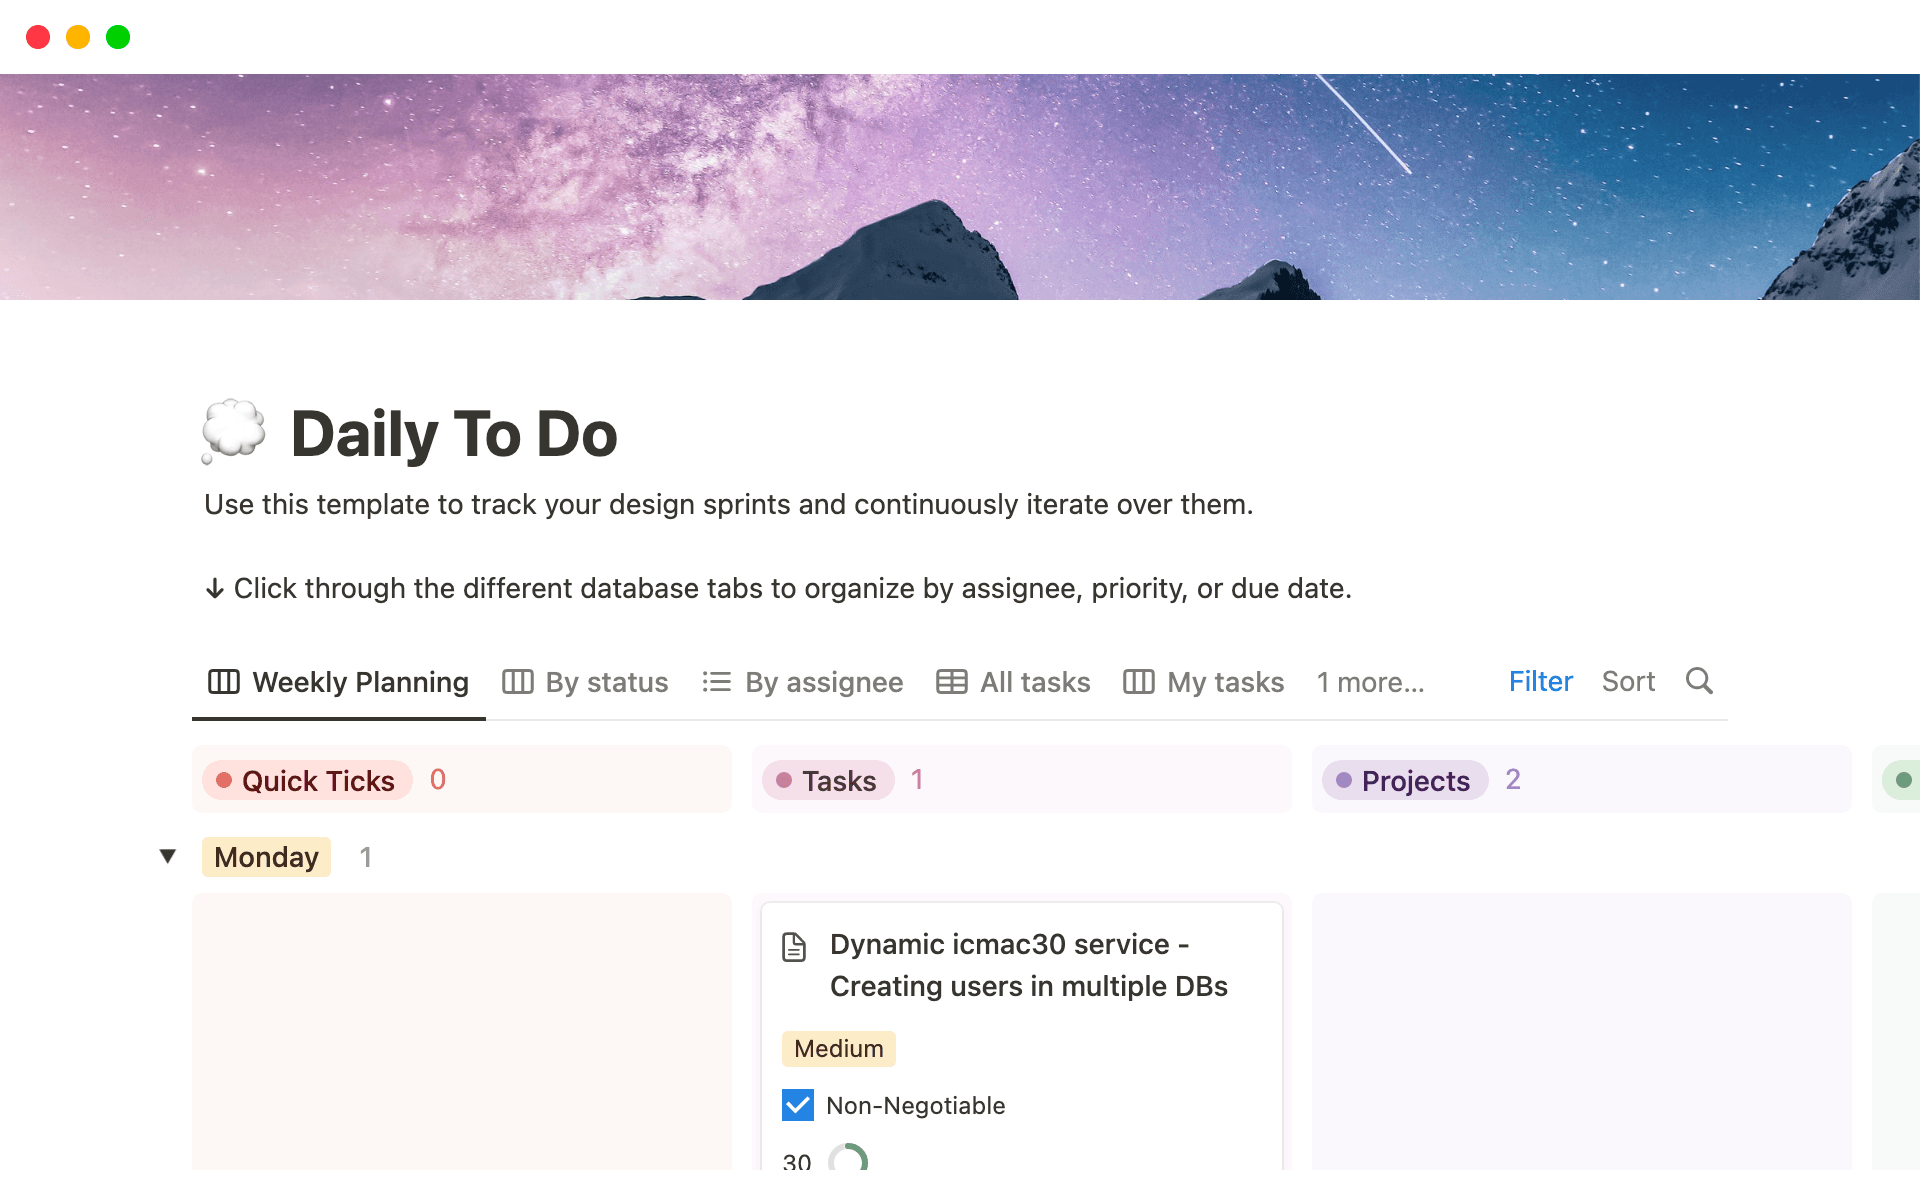Click the All tasks table icon
The height and width of the screenshot is (1200, 1920).
951,682
